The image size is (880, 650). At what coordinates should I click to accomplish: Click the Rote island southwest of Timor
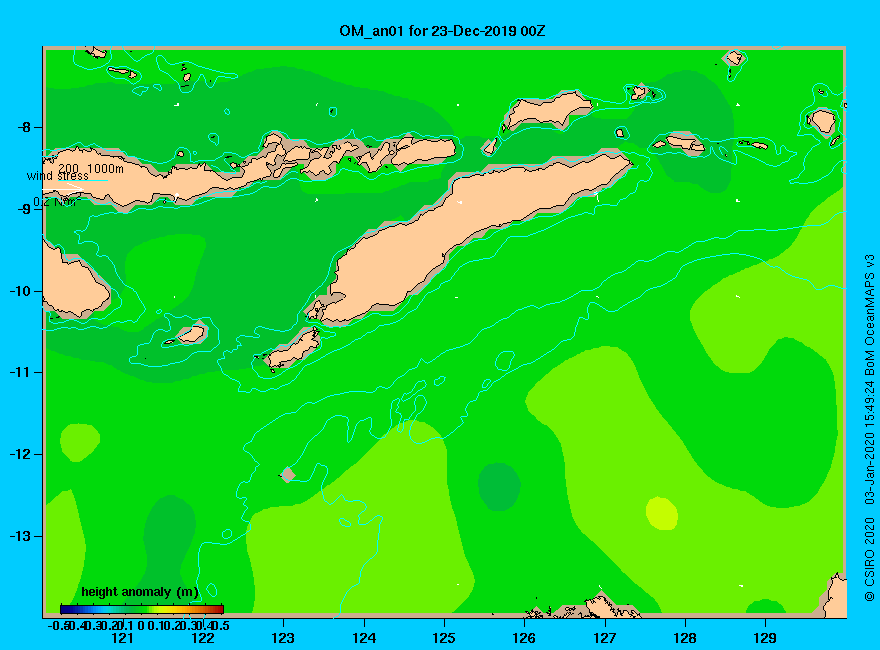coord(292,350)
